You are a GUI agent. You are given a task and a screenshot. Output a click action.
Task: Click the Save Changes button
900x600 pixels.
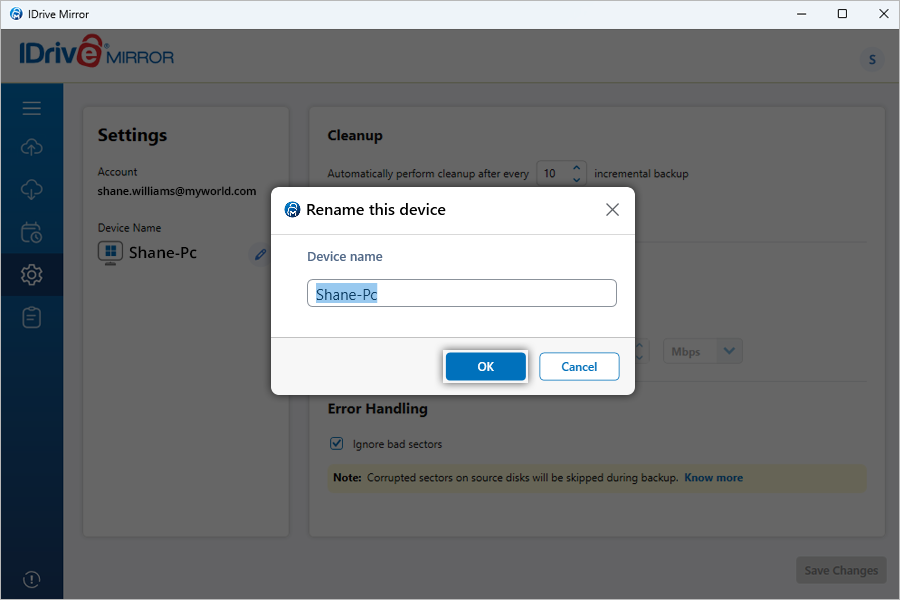[x=841, y=570]
